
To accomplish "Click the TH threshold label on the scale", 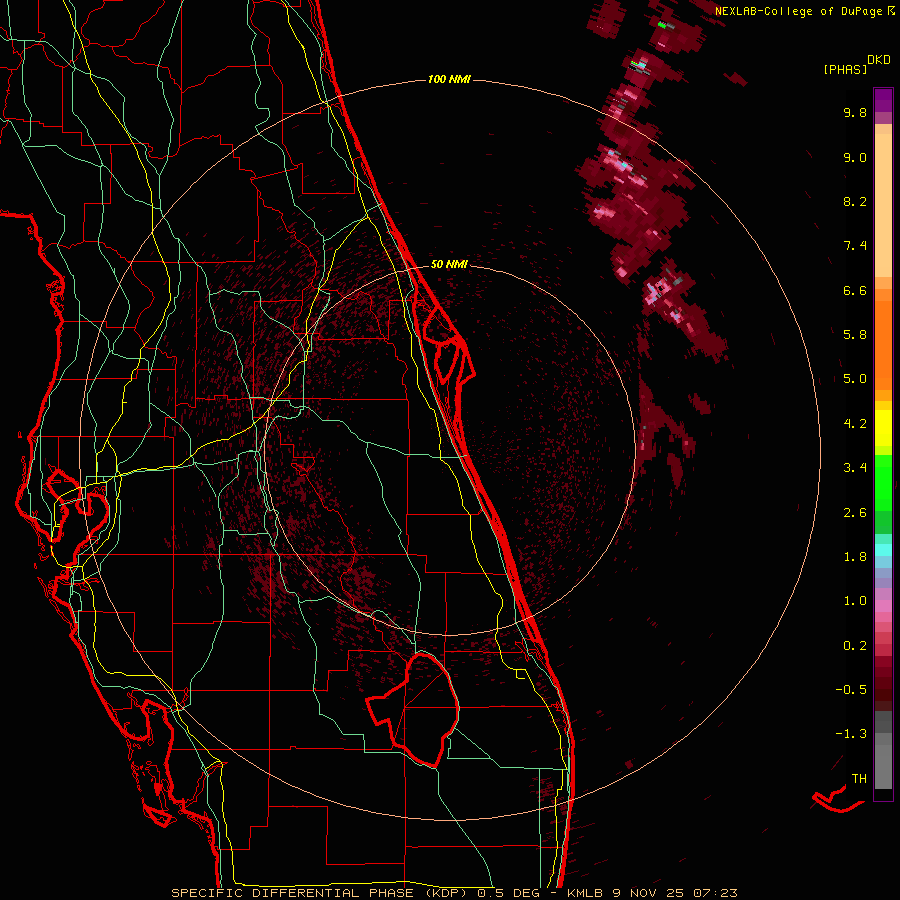I will pos(859,779).
